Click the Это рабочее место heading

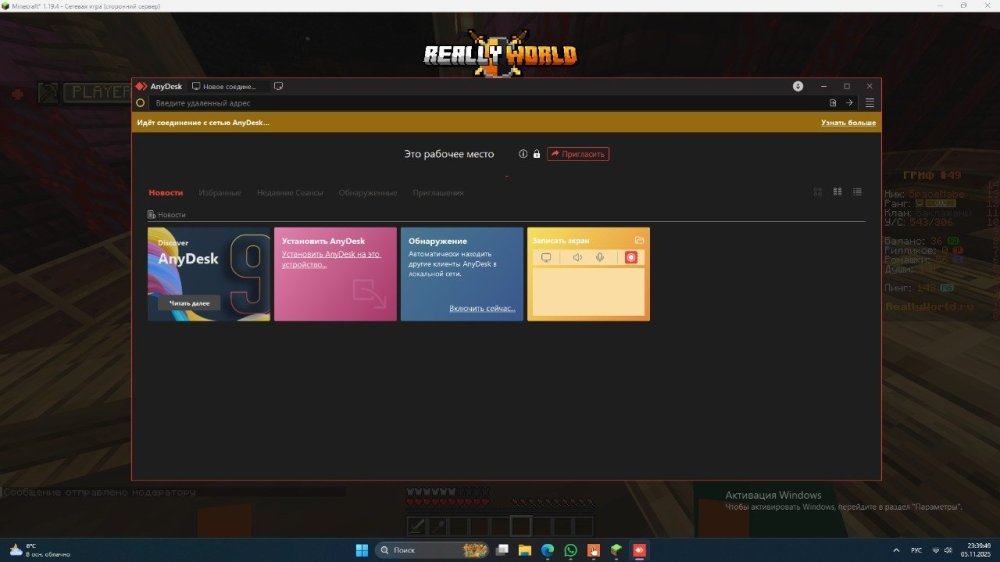(449, 154)
